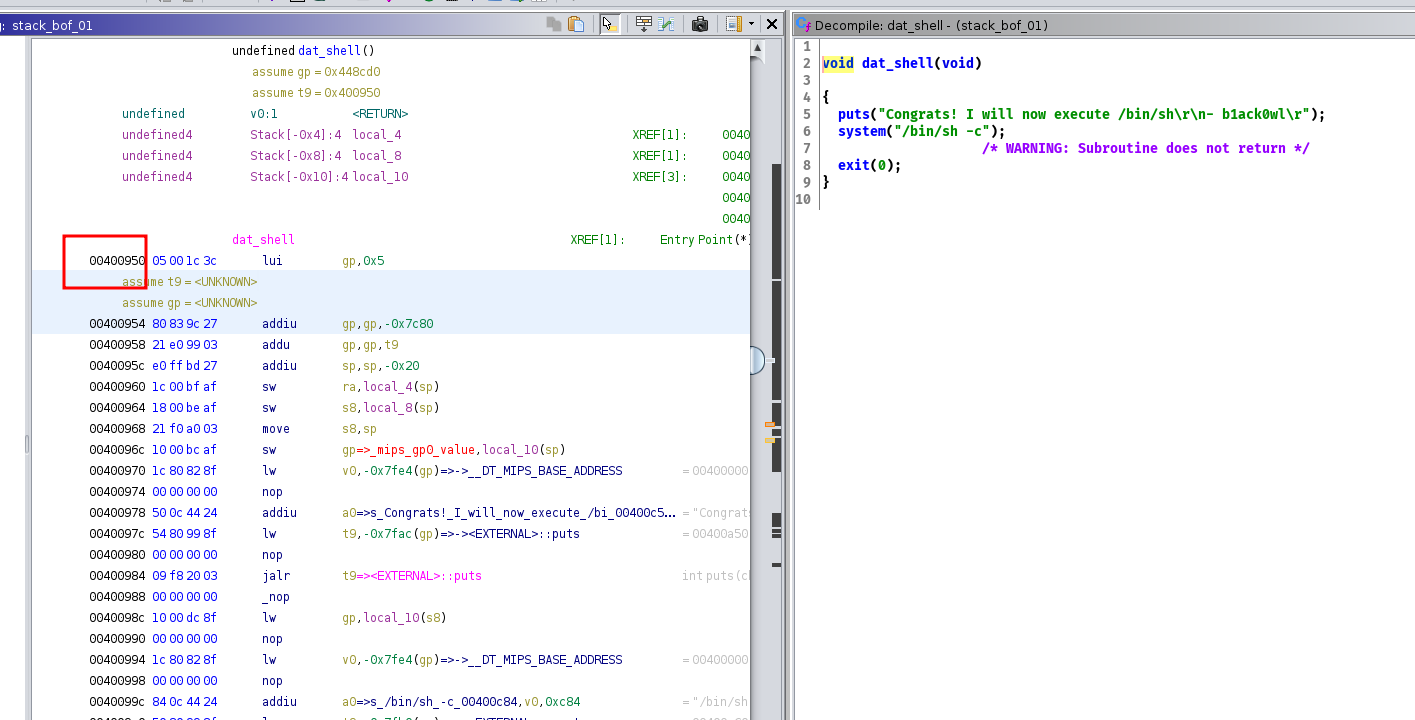The image size is (1415, 720).
Task: Click the system call in decompiler
Action: click(x=861, y=131)
